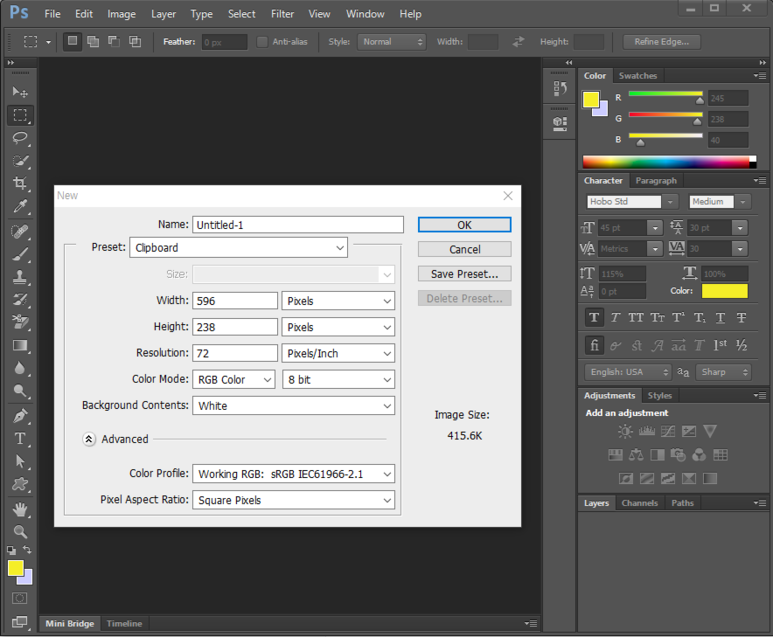Switch to the Channels tab
This screenshot has height=637, width=773.
639,503
